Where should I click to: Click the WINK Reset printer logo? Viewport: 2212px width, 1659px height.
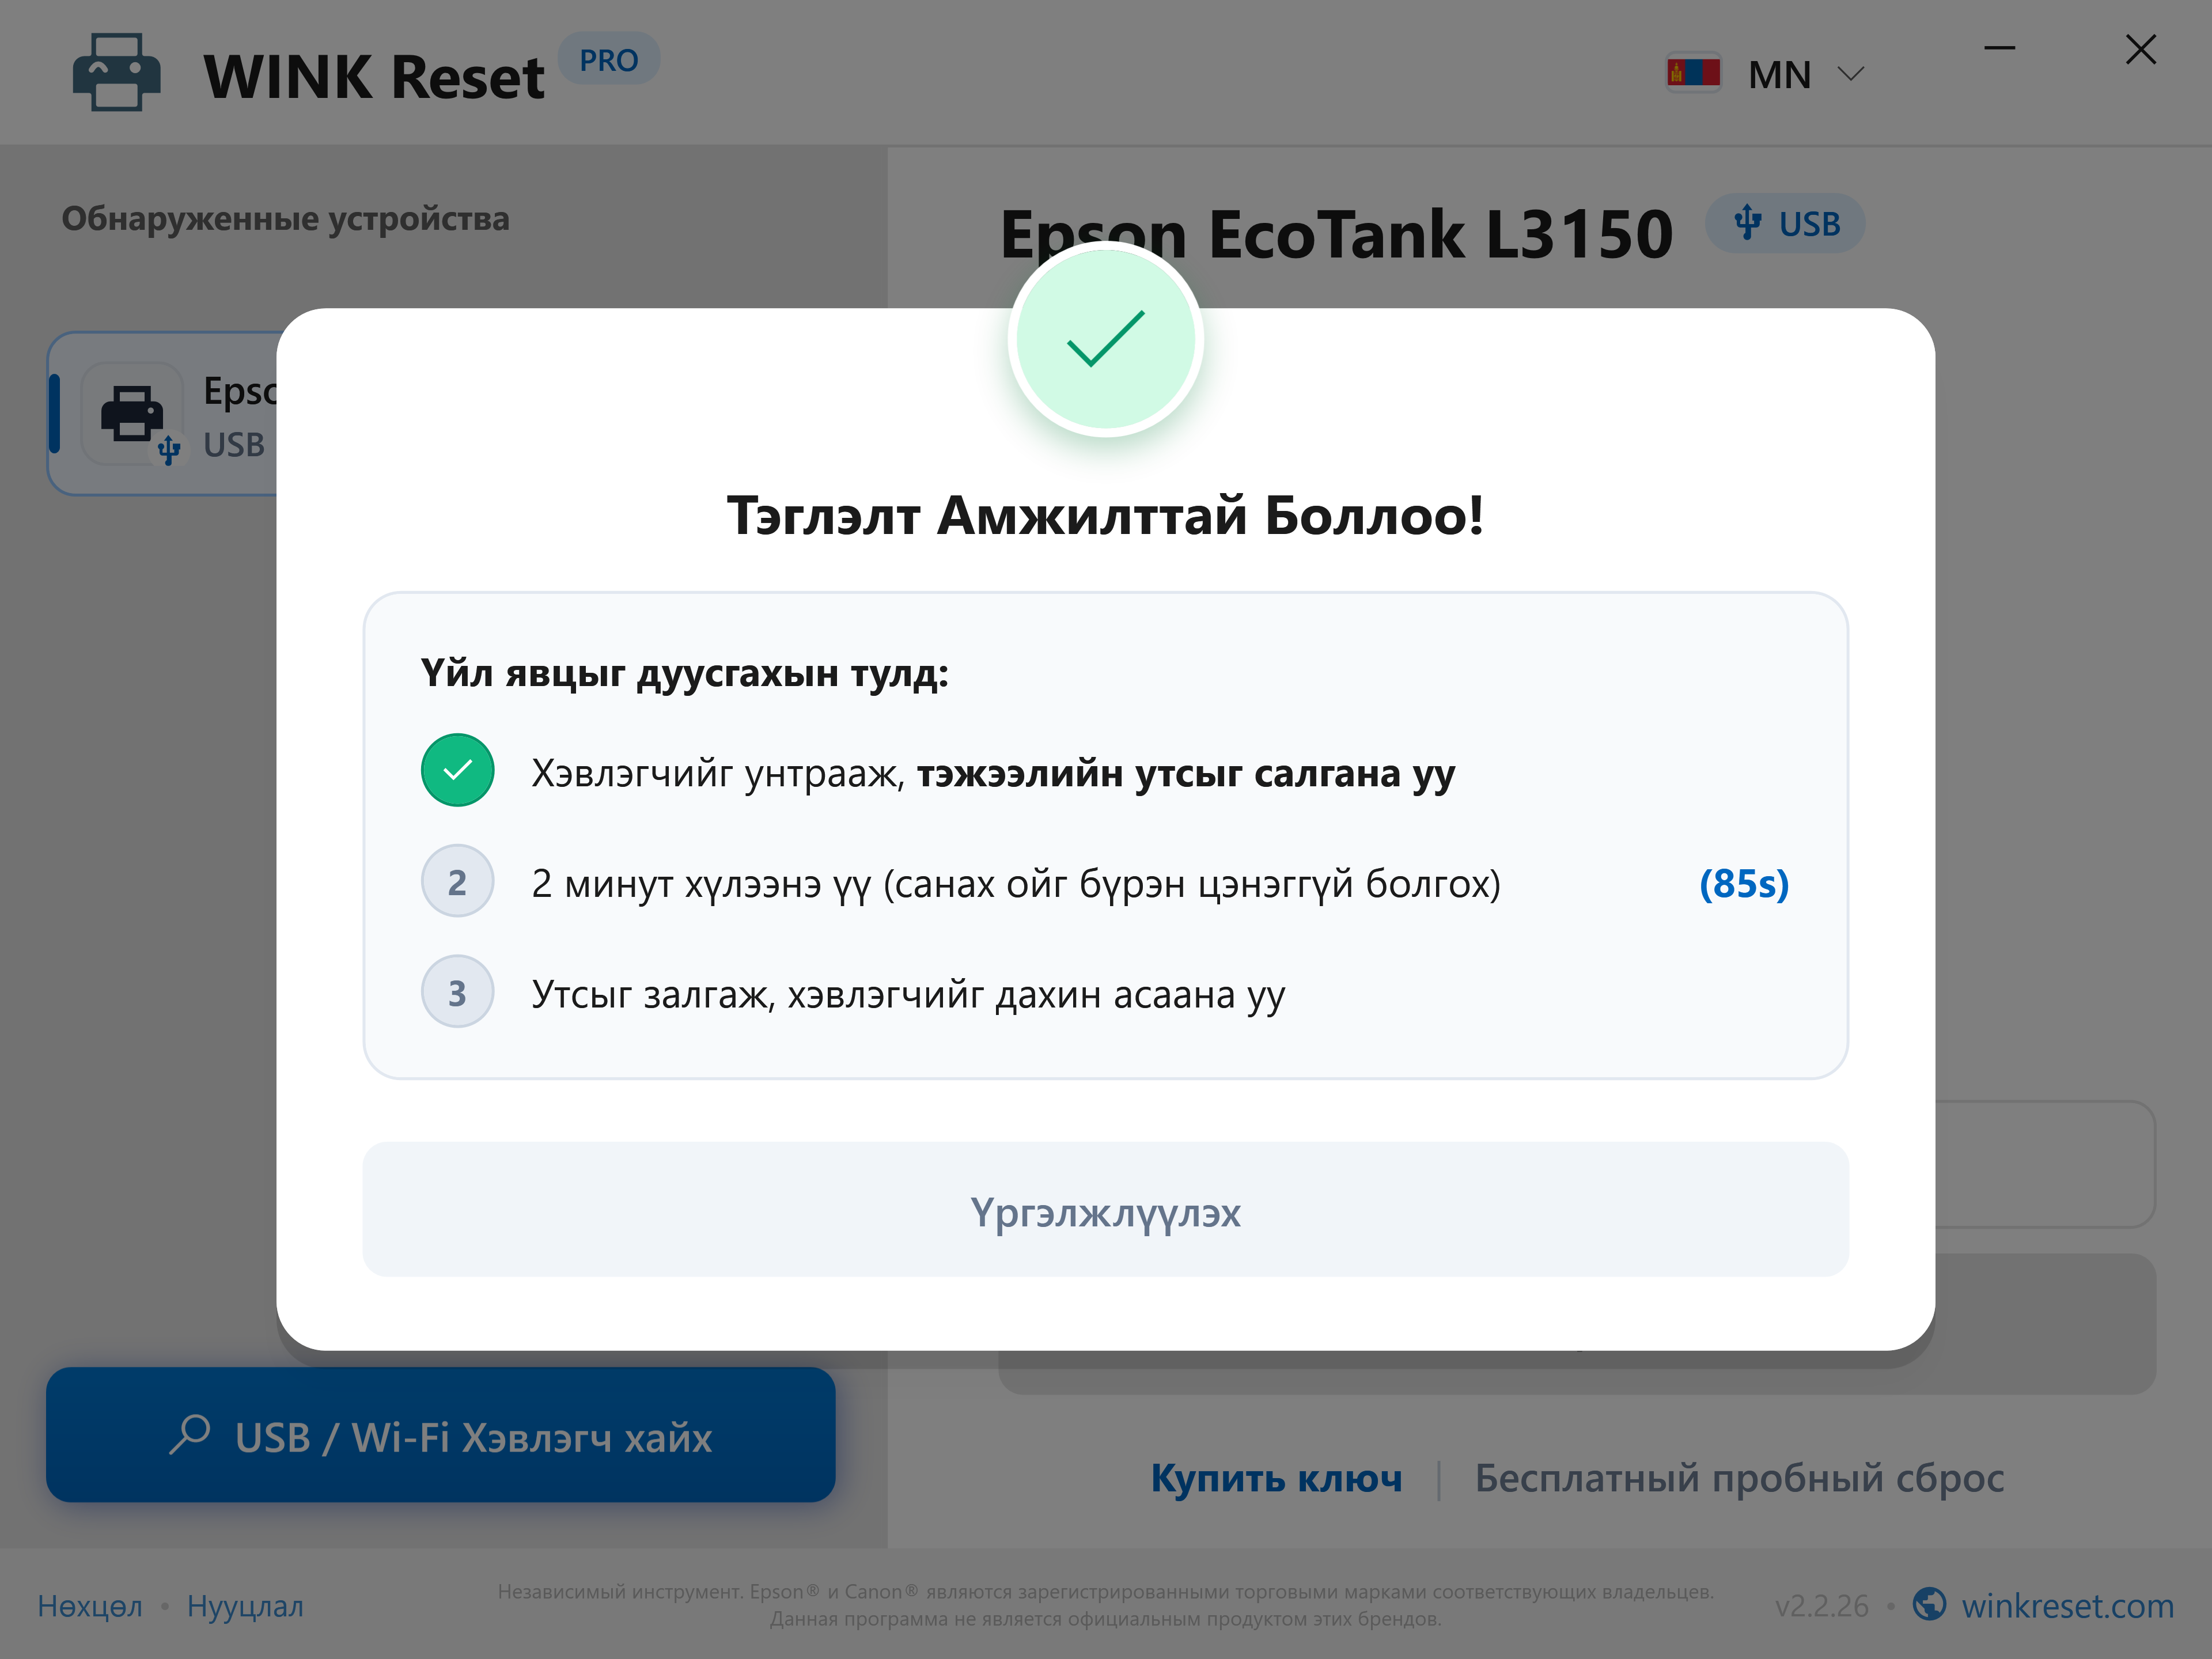(x=116, y=73)
